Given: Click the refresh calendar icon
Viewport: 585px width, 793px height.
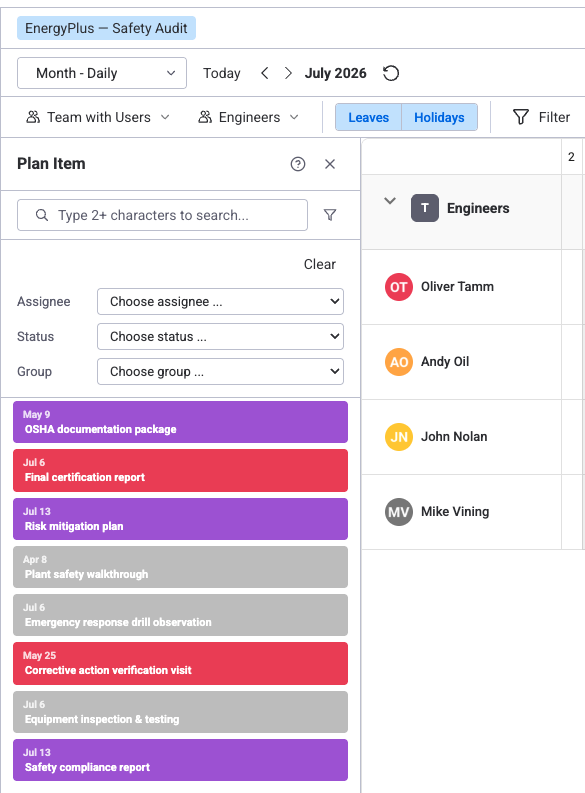Looking at the screenshot, I should click(x=391, y=73).
